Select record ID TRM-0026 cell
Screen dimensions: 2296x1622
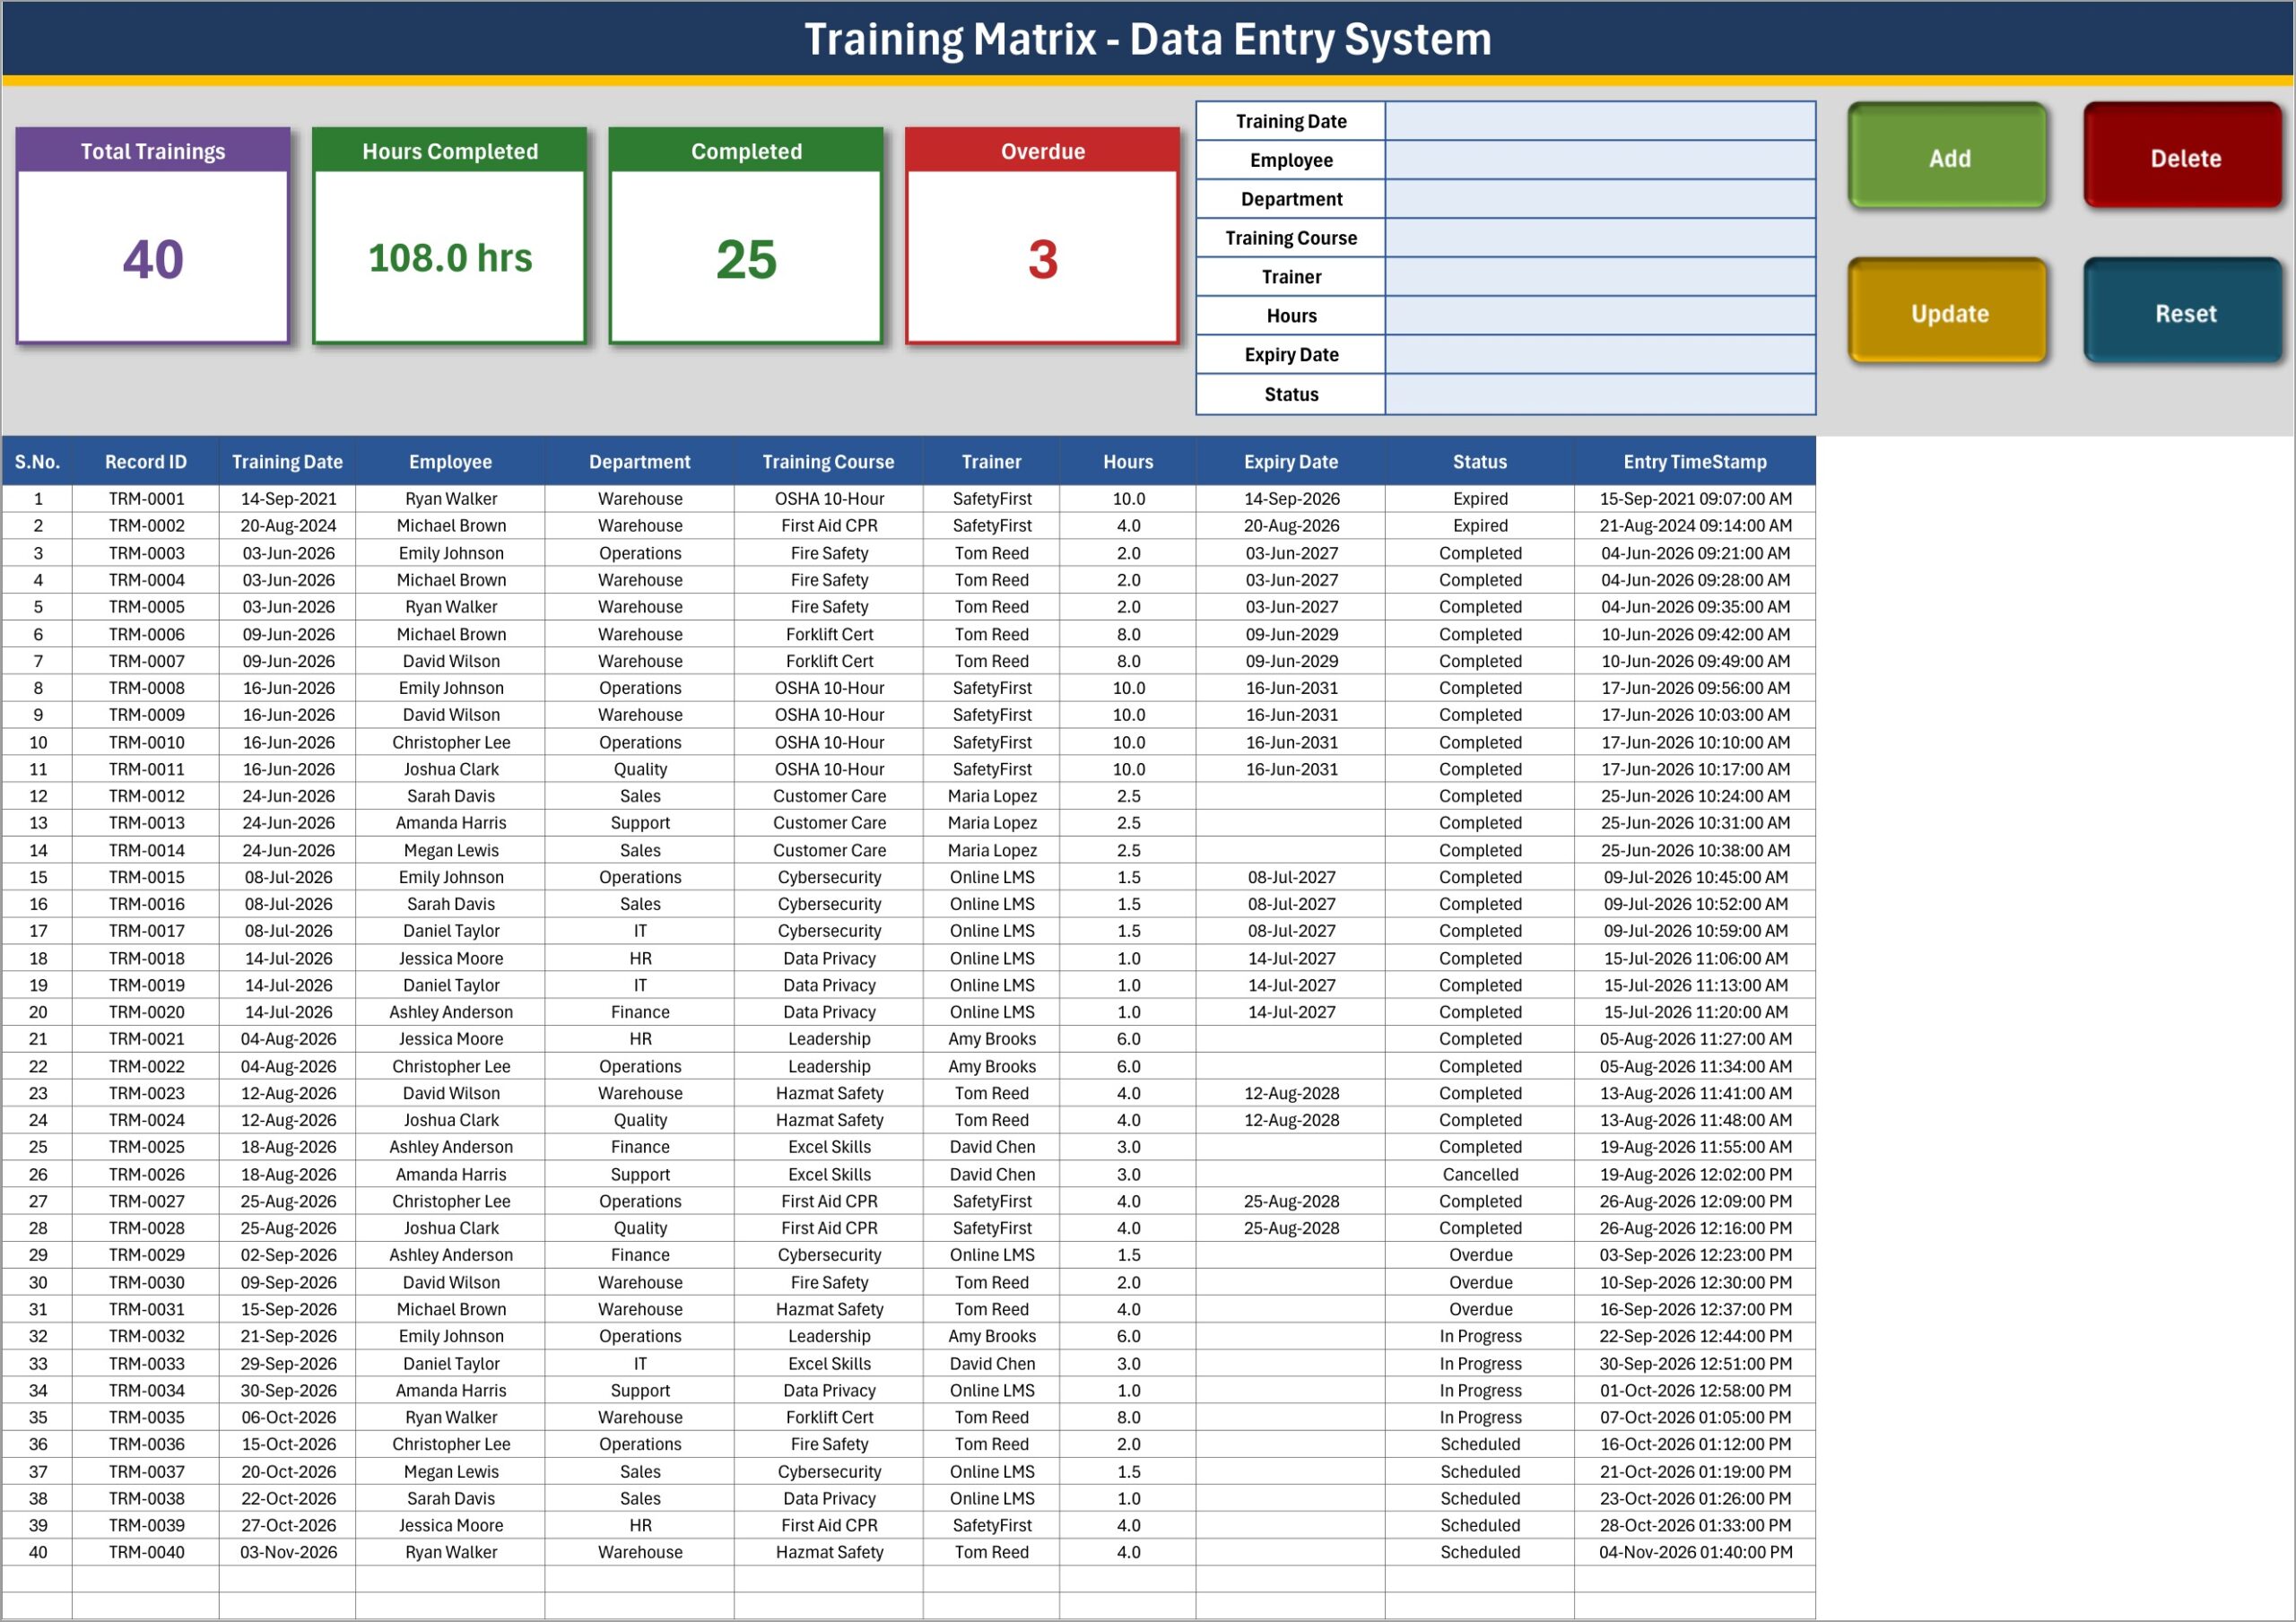coord(146,1174)
